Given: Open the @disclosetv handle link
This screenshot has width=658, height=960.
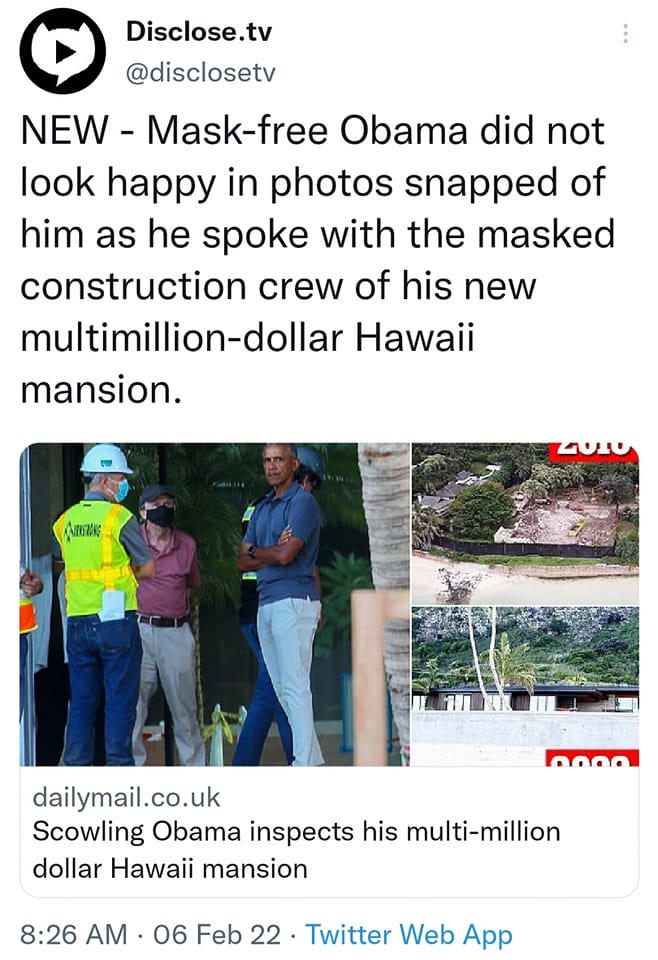Looking at the screenshot, I should [201, 73].
